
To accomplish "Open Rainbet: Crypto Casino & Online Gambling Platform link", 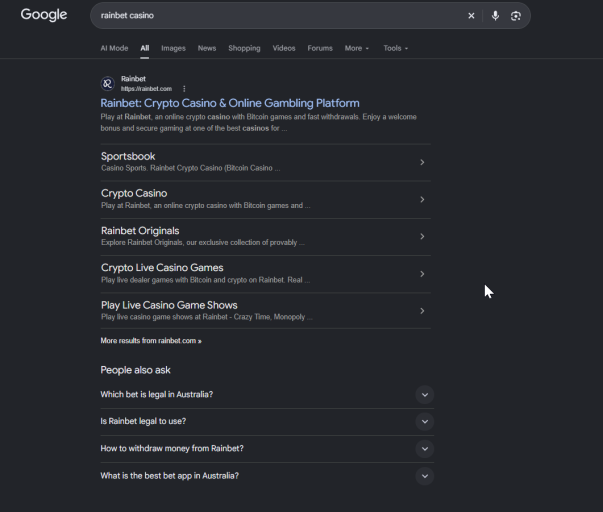I will (230, 103).
